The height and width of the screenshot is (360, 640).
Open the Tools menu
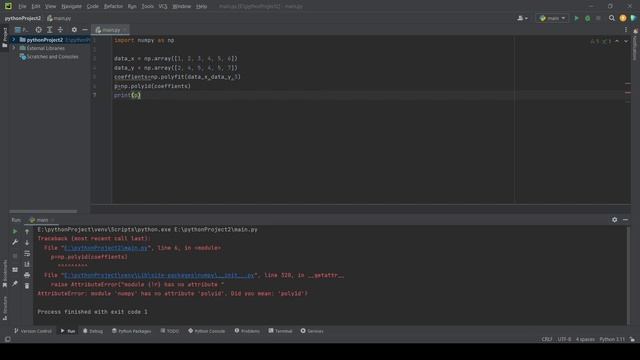pos(147,7)
